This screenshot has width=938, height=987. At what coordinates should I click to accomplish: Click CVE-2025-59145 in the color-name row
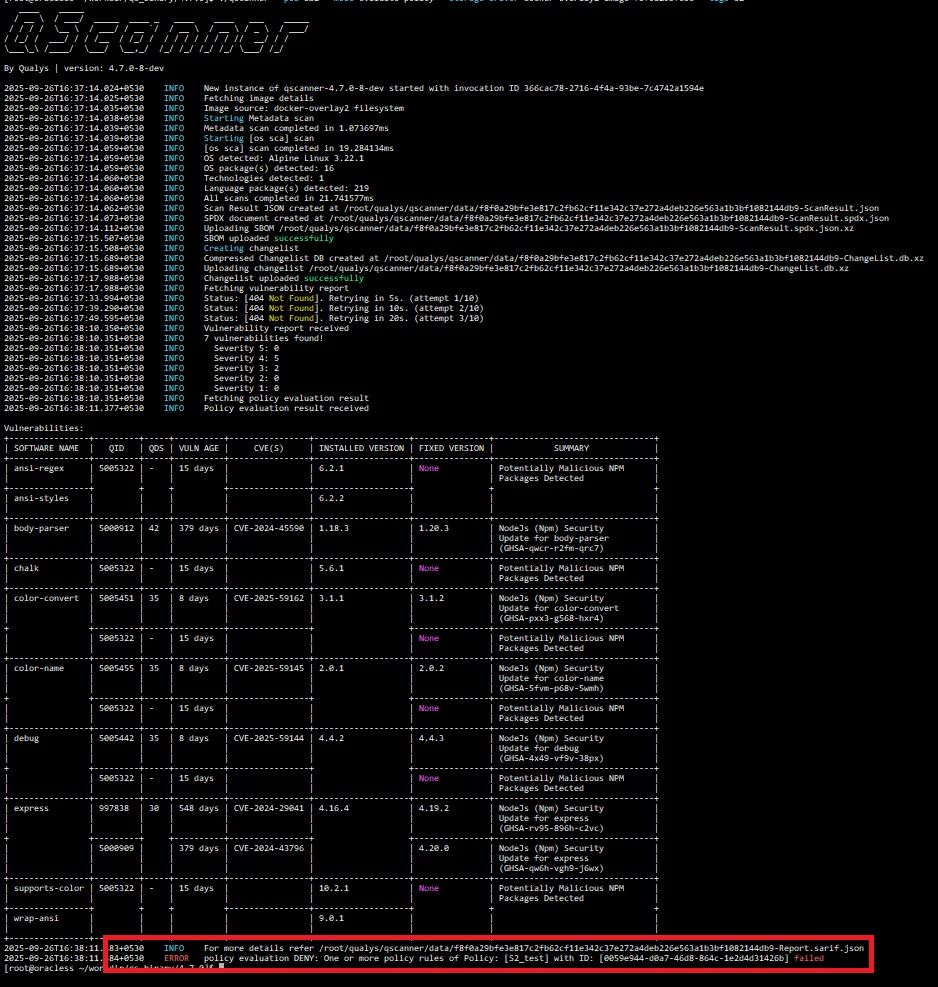[269, 668]
